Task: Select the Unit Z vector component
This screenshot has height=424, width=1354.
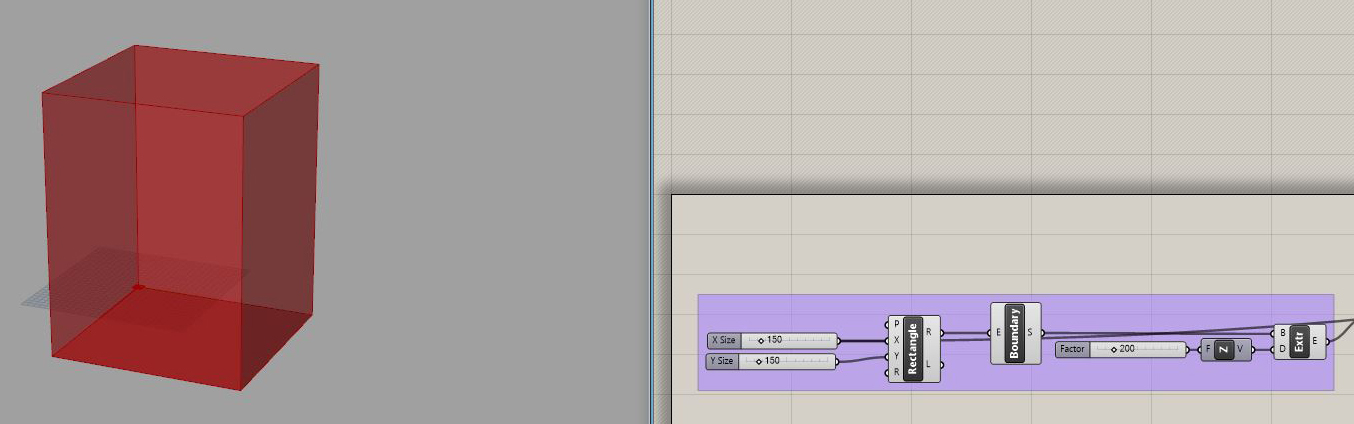Action: 1226,349
